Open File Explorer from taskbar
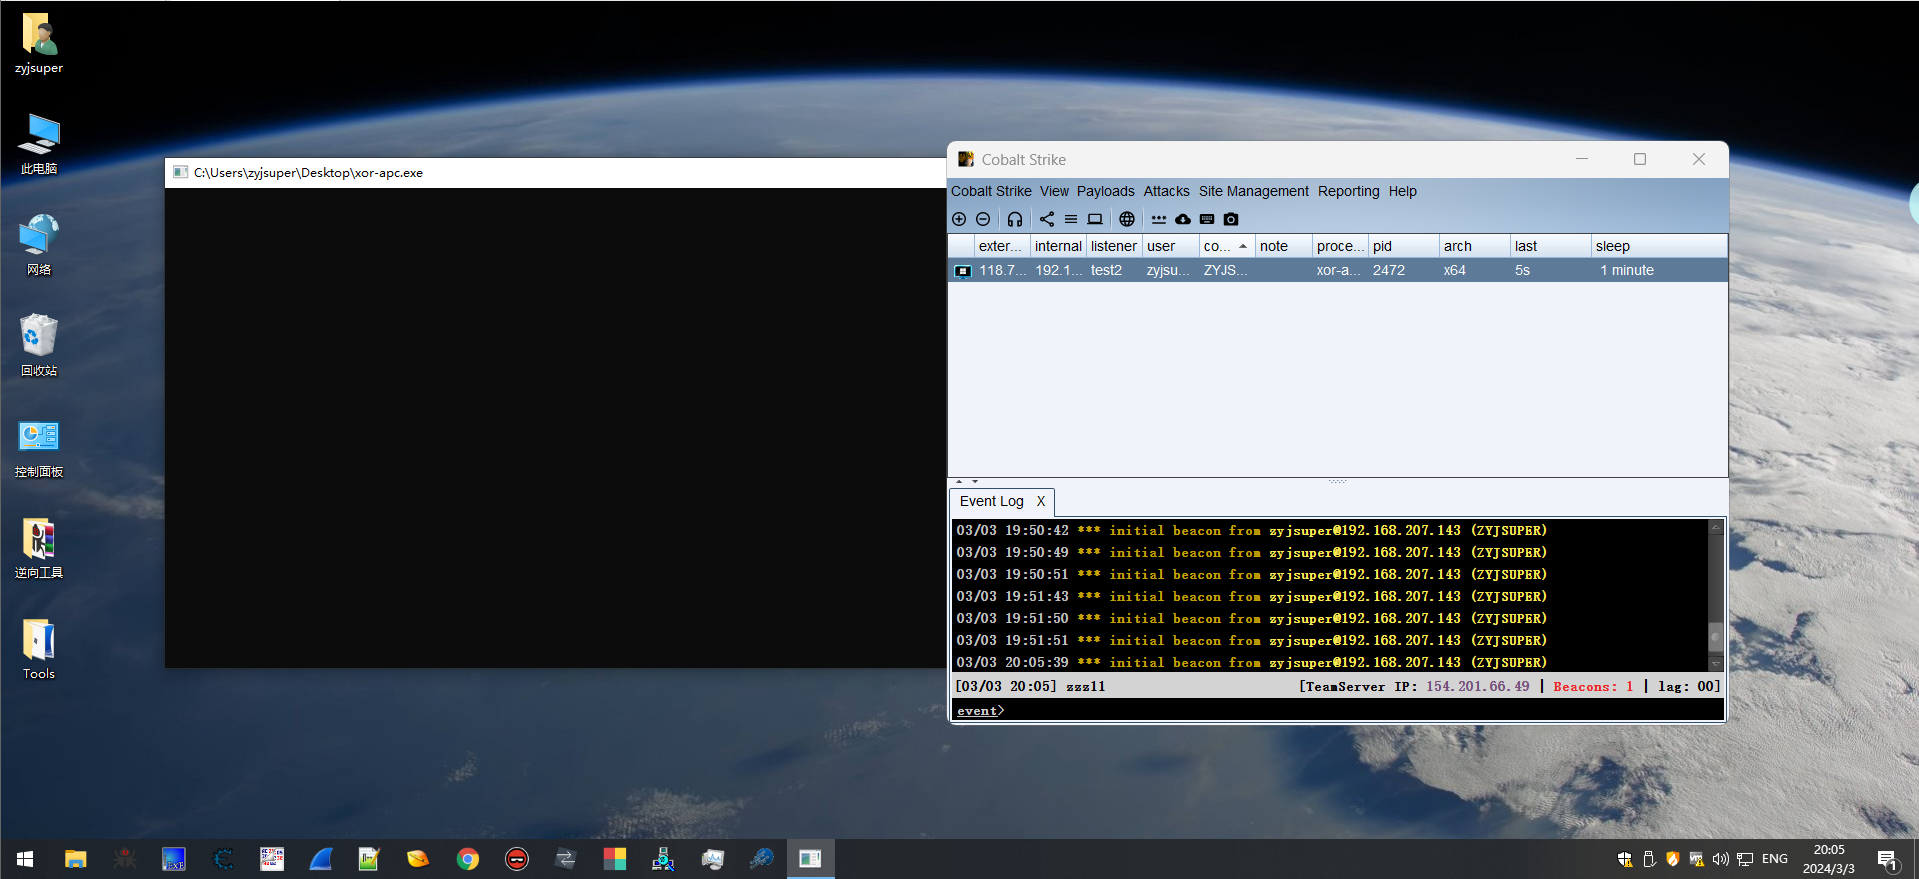Viewport: 1919px width, 879px height. coord(76,859)
